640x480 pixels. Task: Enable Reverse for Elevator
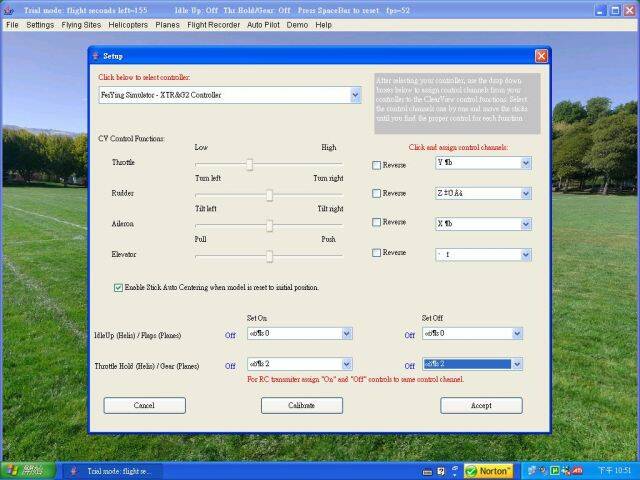coord(376,253)
